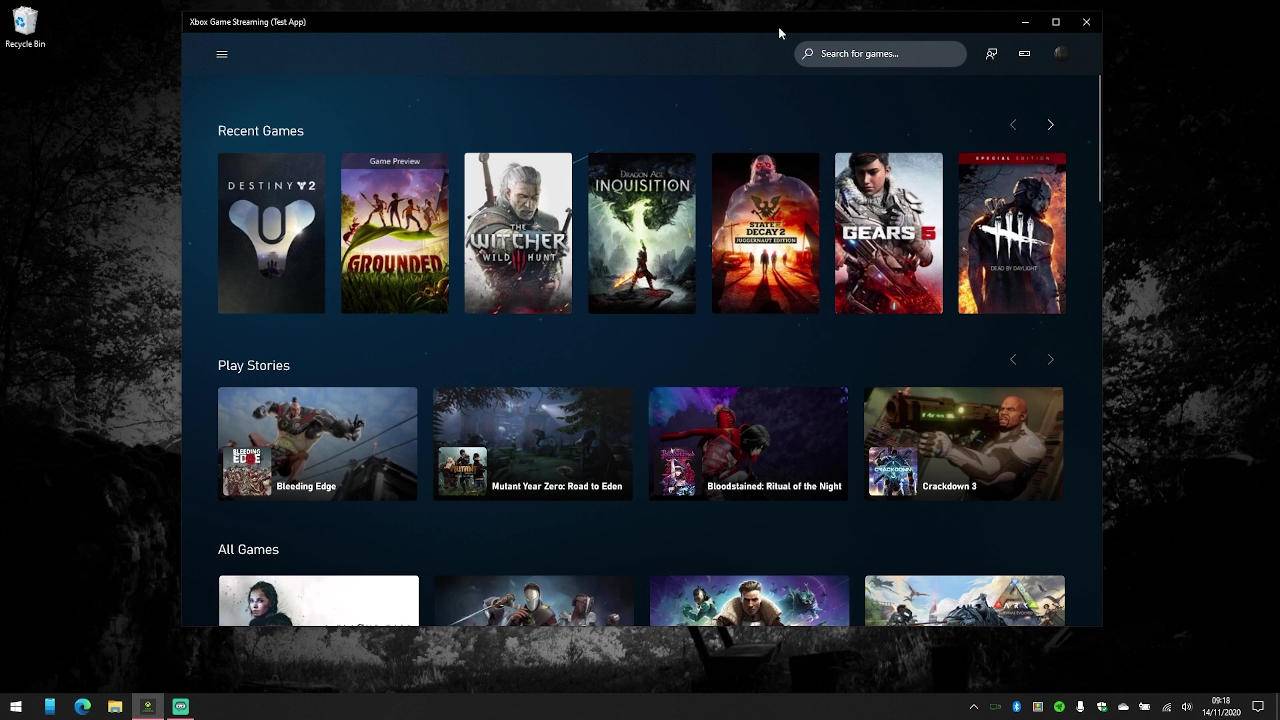Open the user profile avatar
This screenshot has height=720, width=1280.
point(1061,54)
